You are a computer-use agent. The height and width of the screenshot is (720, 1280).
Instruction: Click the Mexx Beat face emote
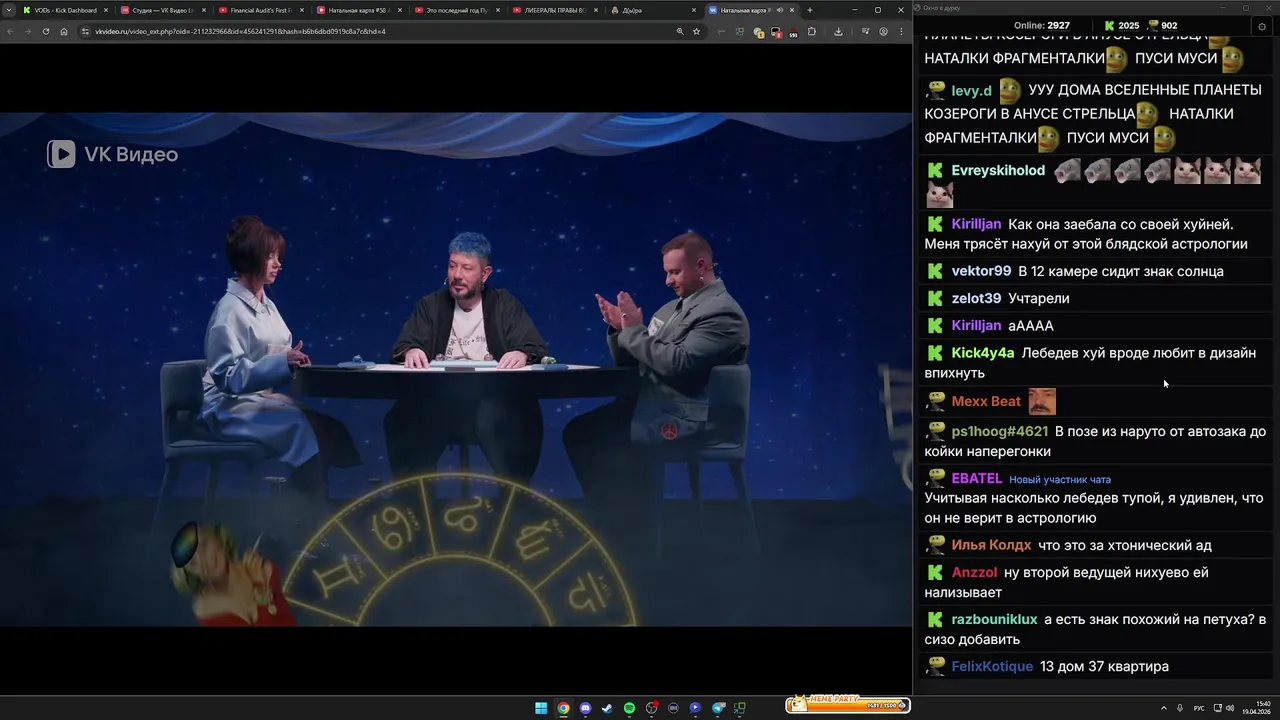(1042, 401)
